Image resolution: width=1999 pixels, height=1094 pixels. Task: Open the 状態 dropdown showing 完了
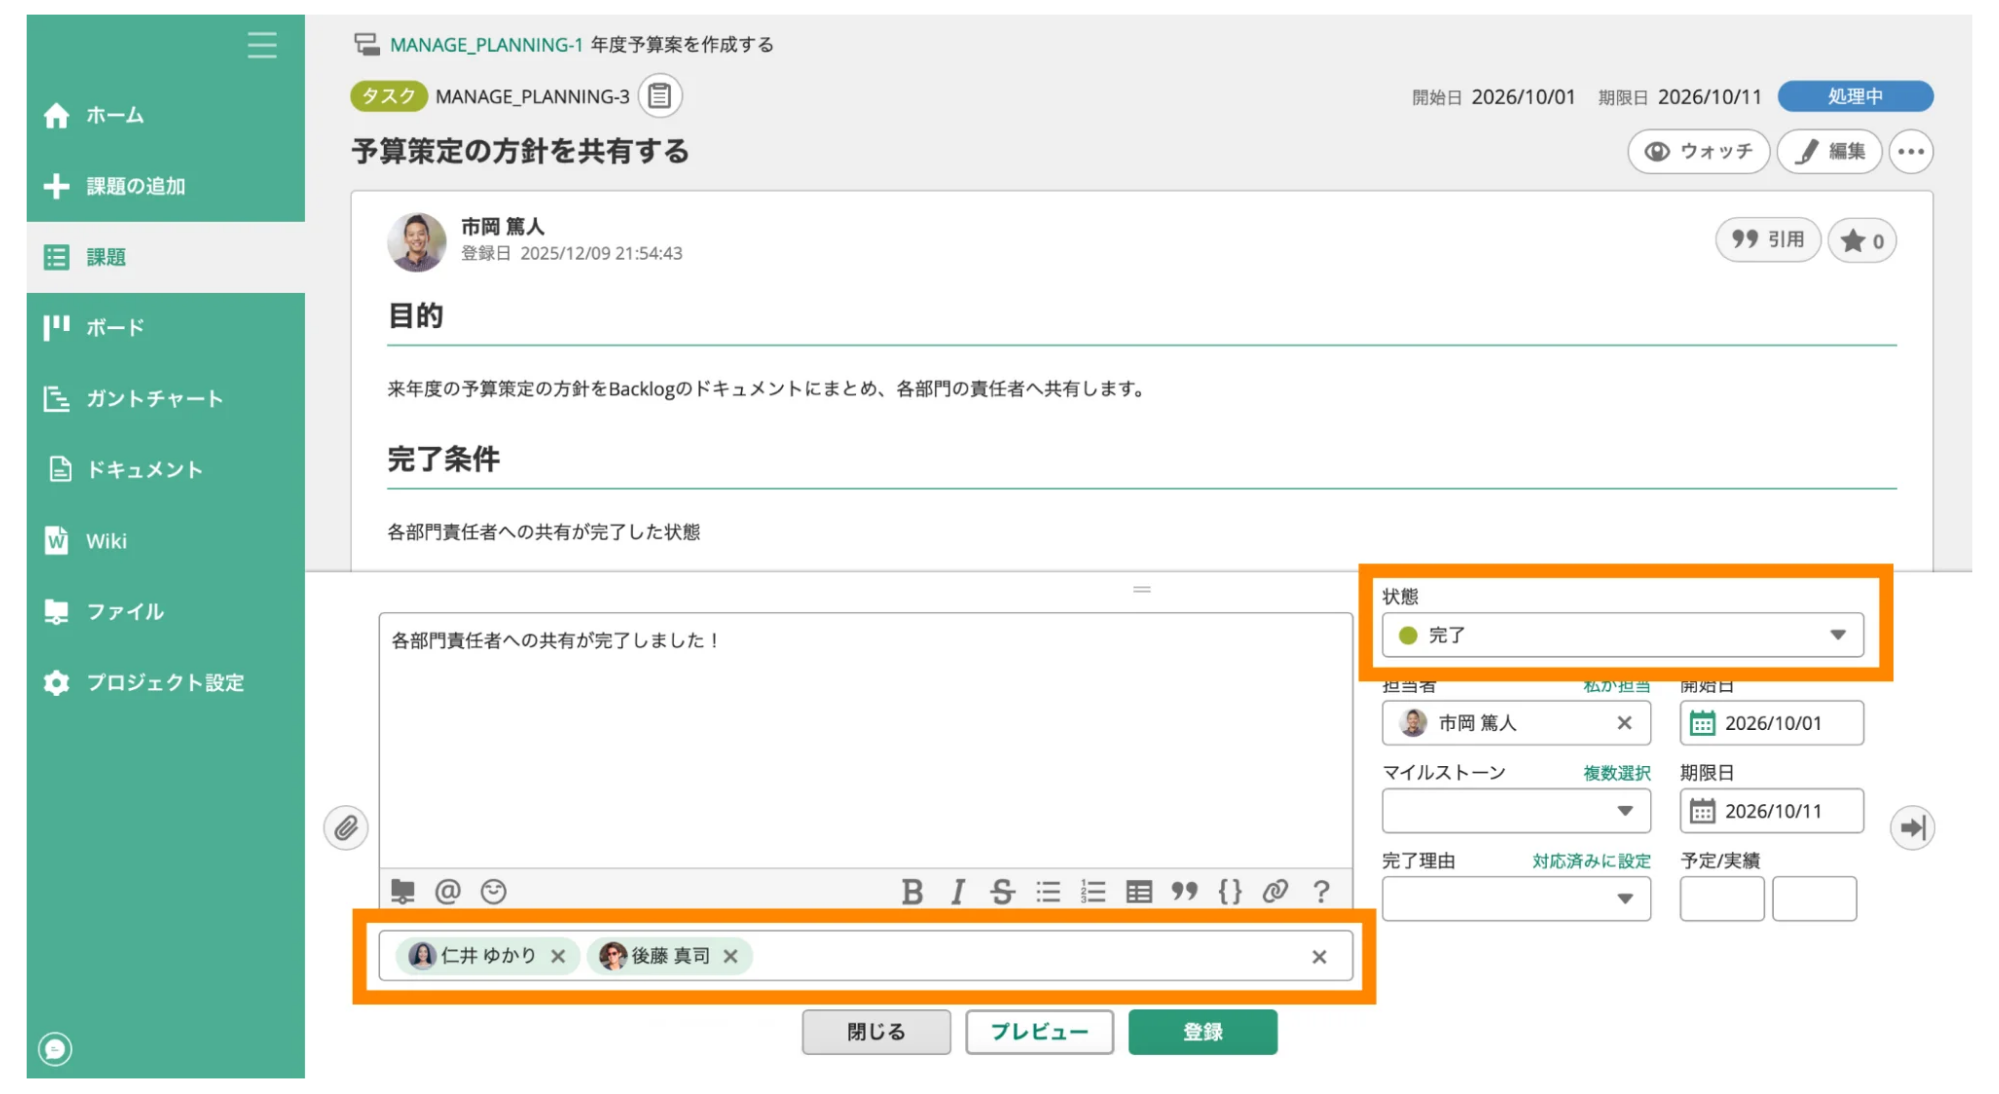point(1622,635)
